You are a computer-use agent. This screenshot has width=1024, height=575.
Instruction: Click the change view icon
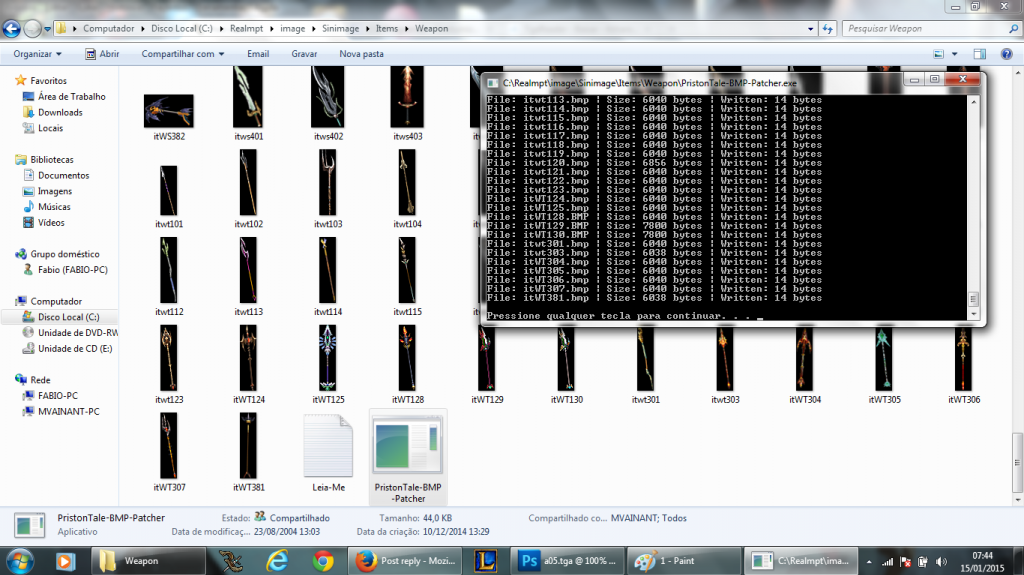tap(938, 54)
